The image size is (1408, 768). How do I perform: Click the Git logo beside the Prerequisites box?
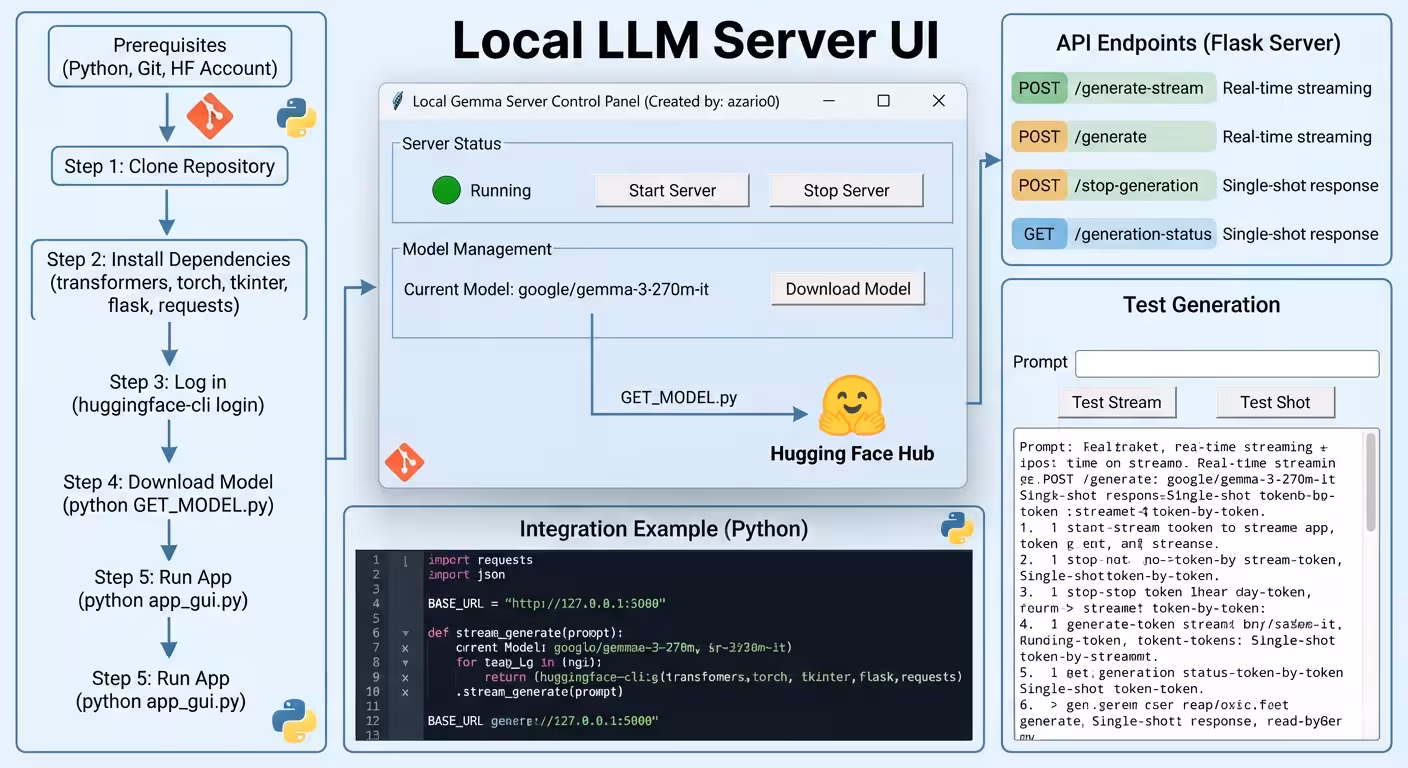point(210,115)
